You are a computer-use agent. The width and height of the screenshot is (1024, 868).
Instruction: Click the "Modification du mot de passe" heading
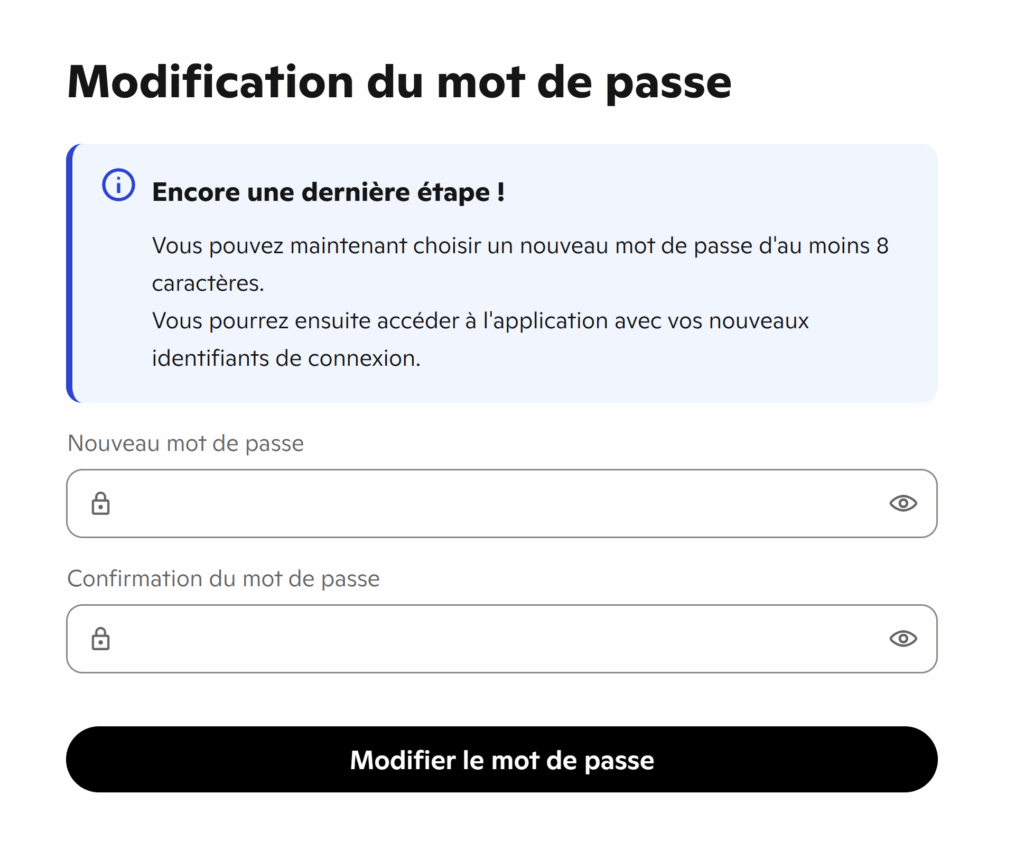[399, 82]
